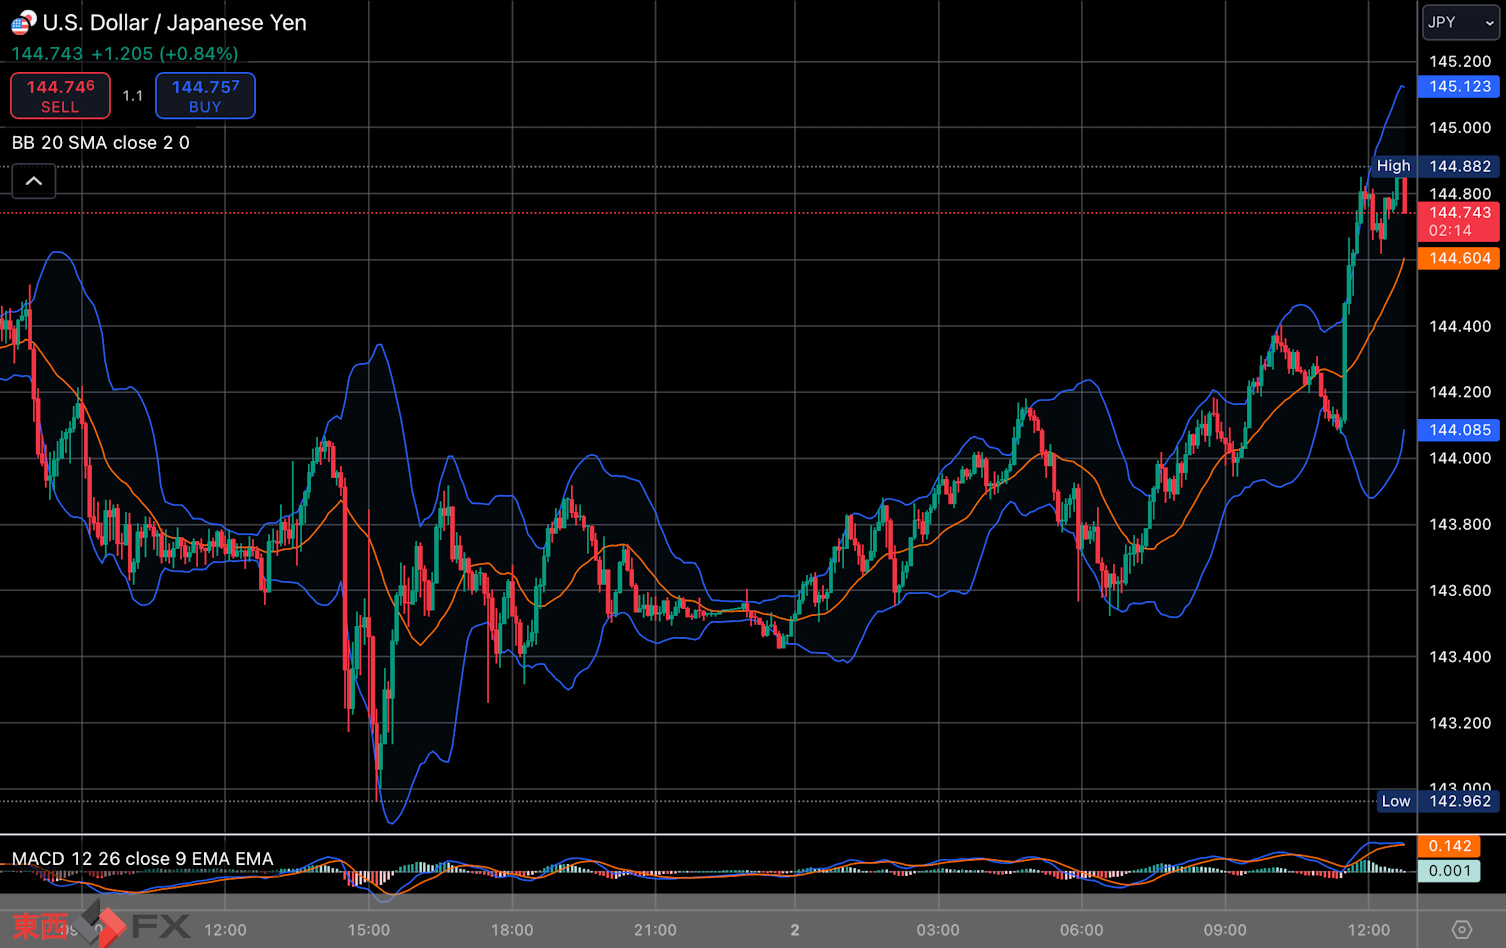Click the orange 144.604 basis price label

[x=1459, y=258]
